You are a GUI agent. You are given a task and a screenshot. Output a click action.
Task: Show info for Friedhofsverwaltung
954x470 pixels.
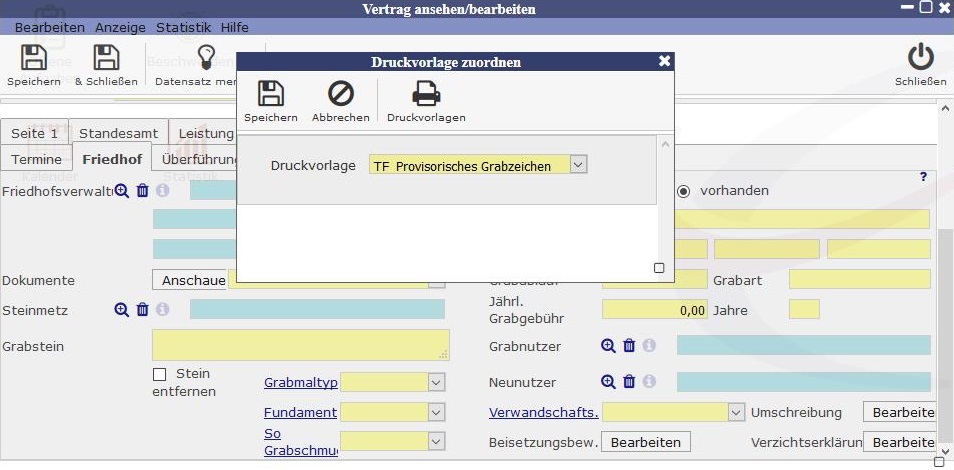click(x=163, y=190)
